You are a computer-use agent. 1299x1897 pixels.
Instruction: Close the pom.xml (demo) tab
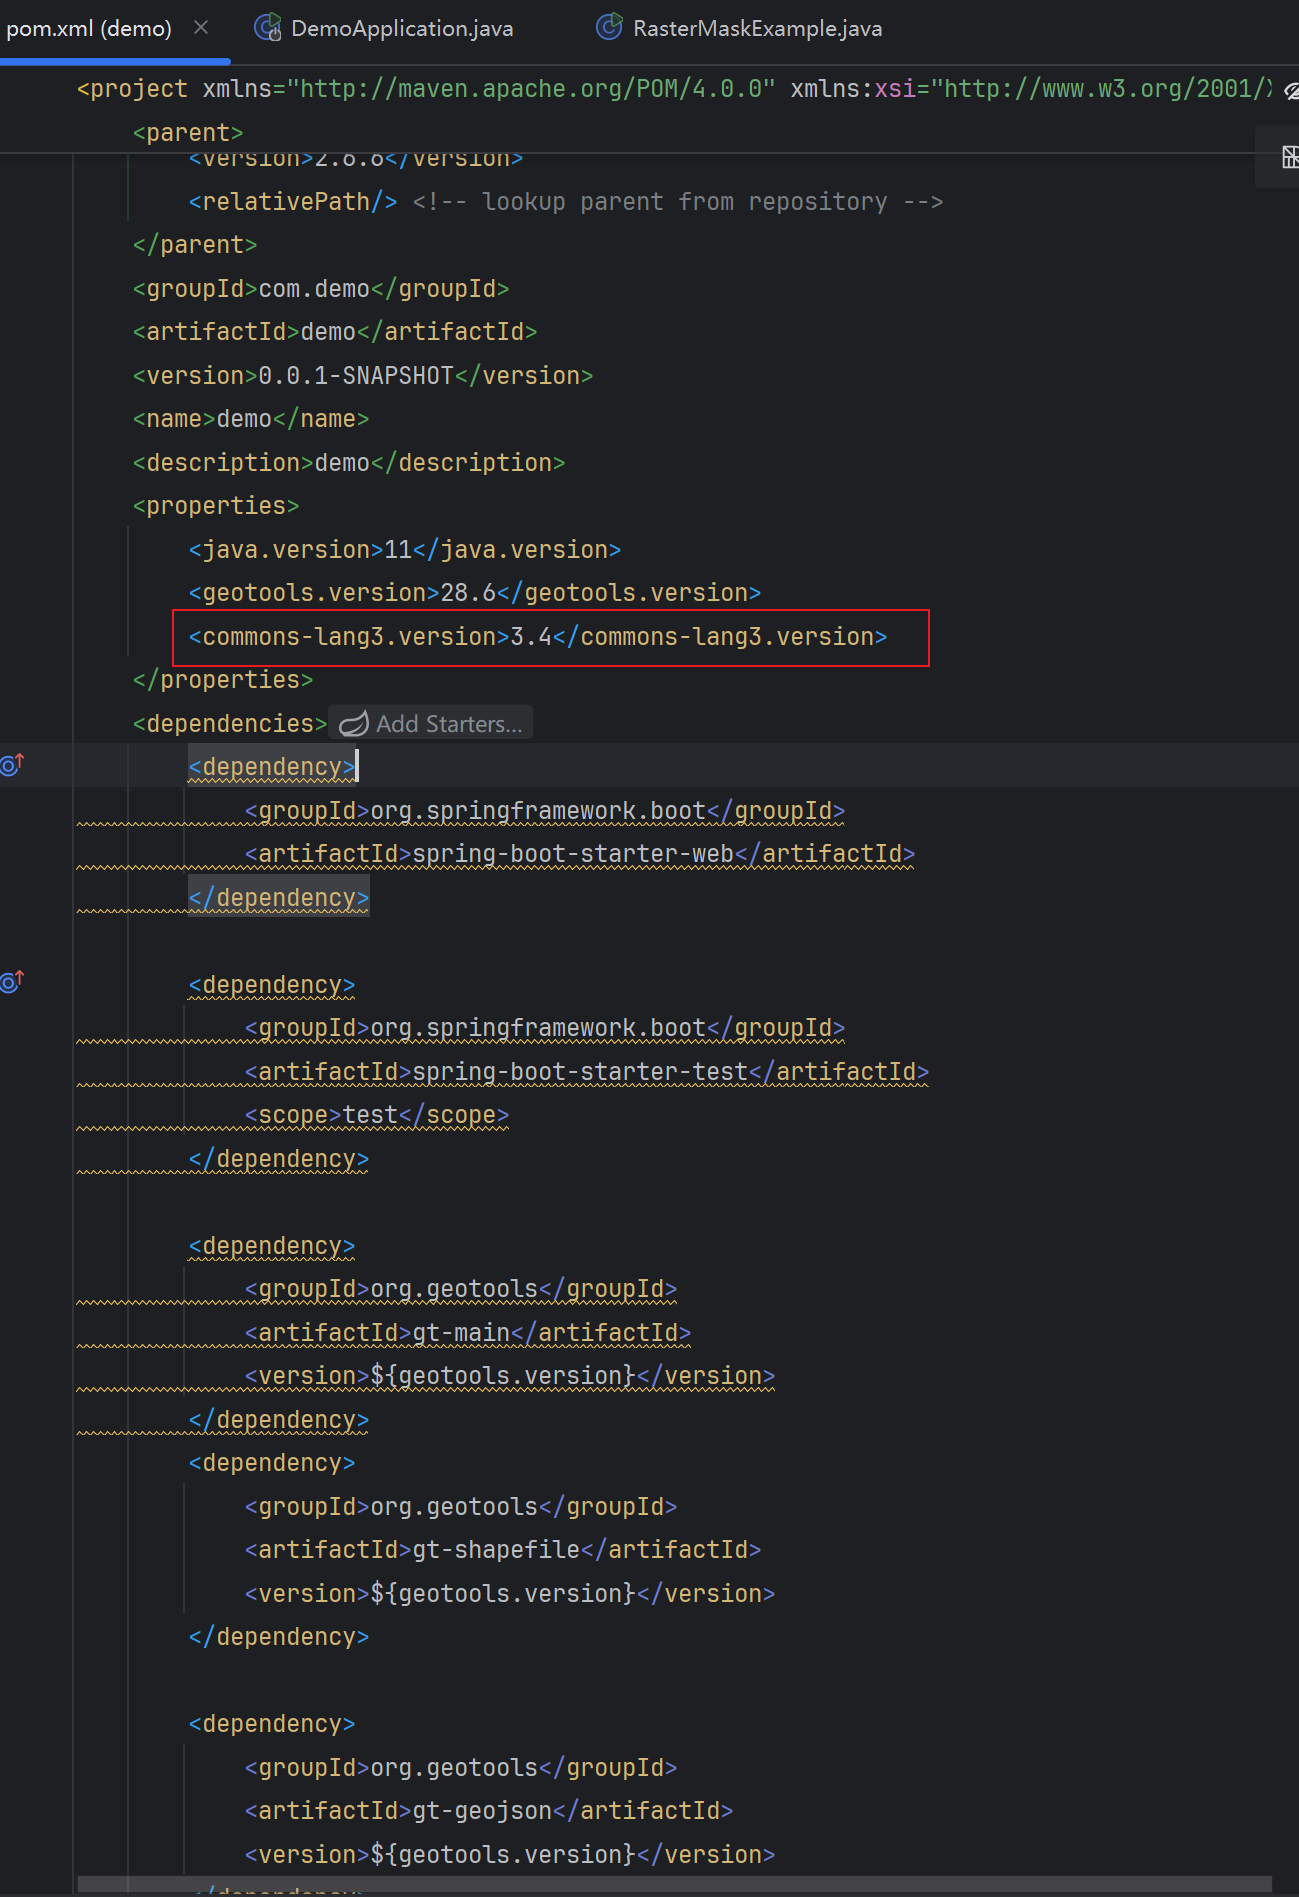coord(201,28)
